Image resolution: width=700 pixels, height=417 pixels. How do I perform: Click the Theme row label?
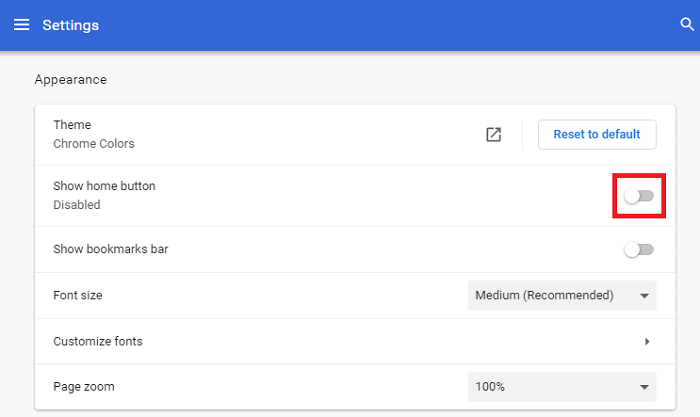pyautogui.click(x=72, y=125)
